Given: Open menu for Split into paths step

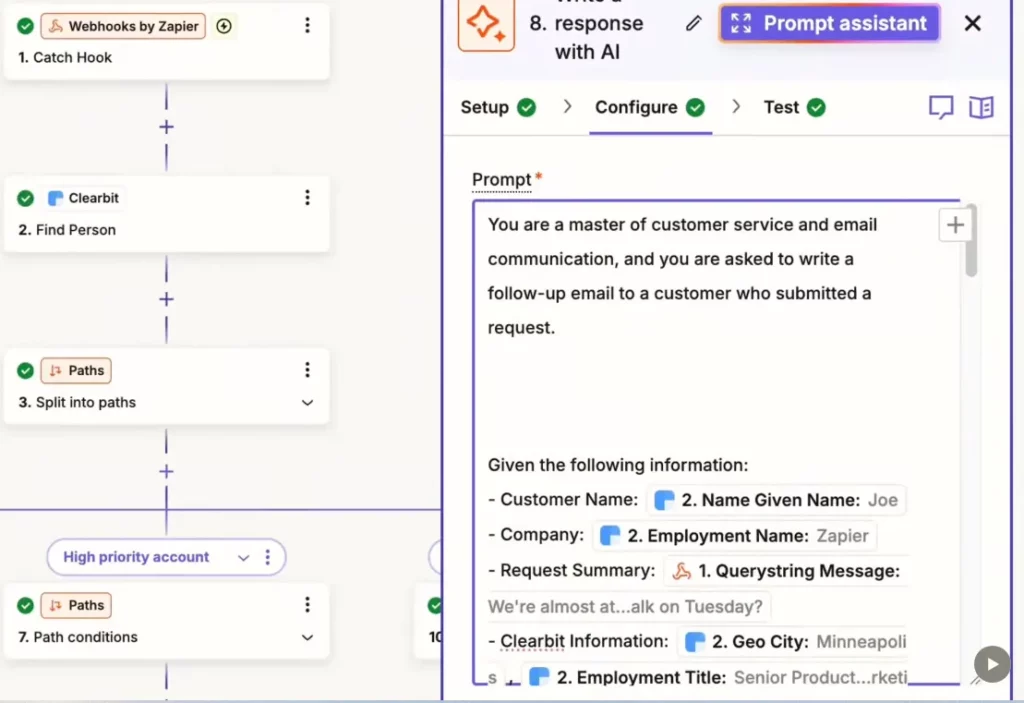Looking at the screenshot, I should pyautogui.click(x=307, y=370).
